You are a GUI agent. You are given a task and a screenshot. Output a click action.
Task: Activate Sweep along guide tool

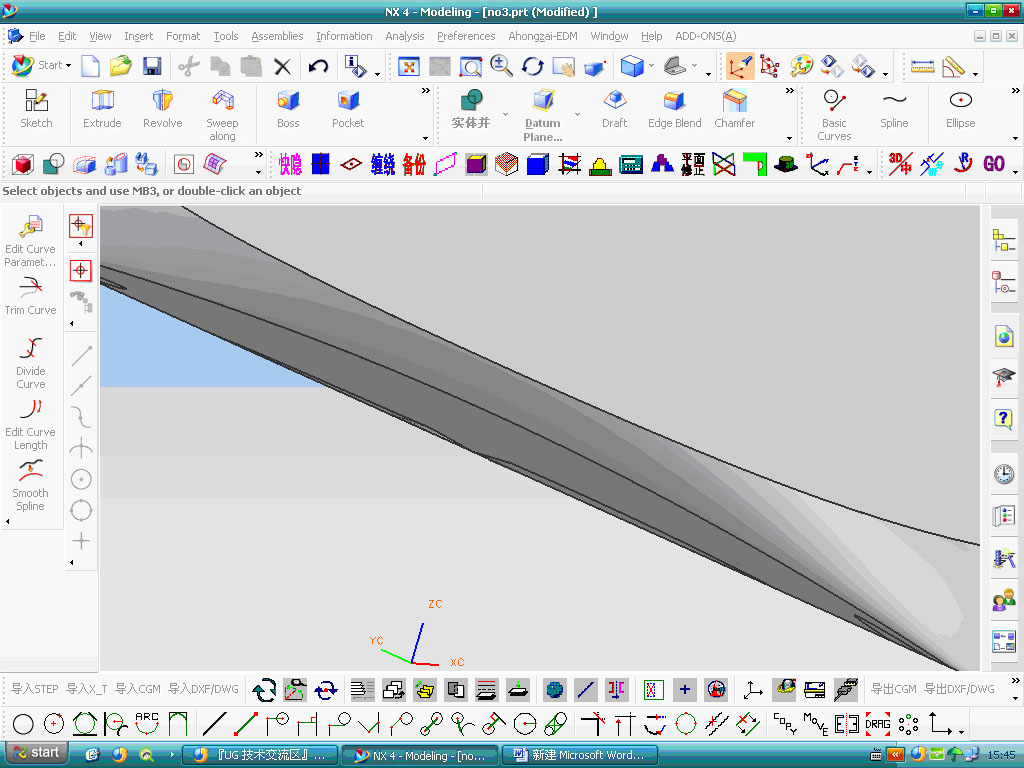222,115
